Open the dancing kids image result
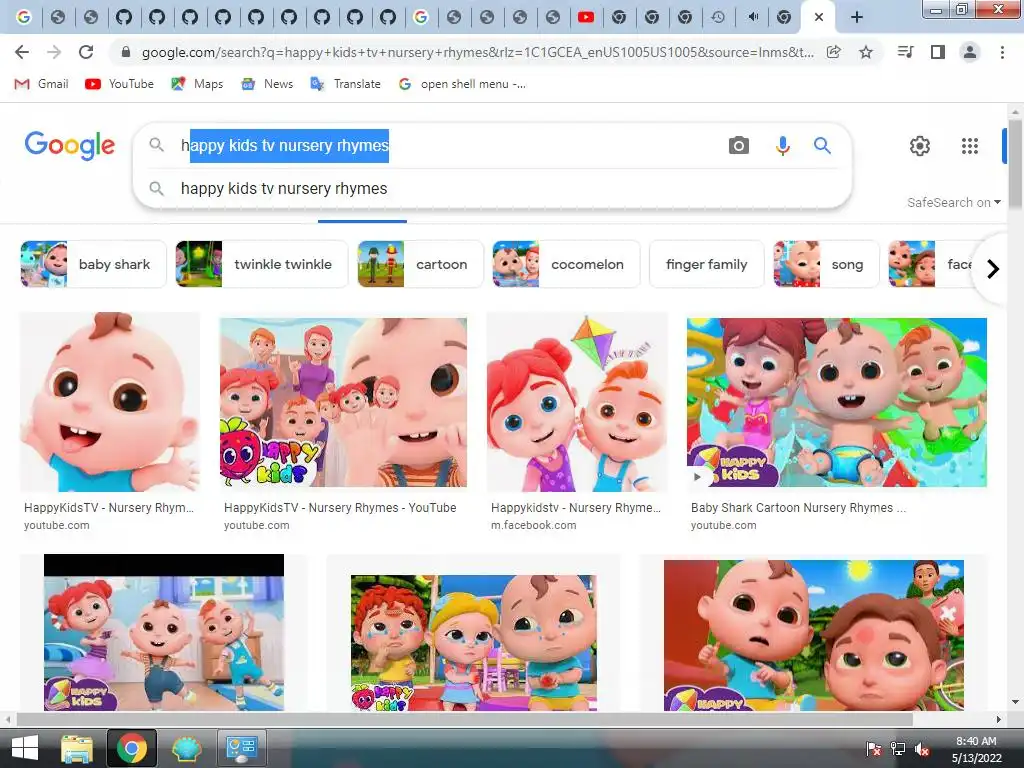The height and width of the screenshot is (768, 1024). [x=164, y=632]
